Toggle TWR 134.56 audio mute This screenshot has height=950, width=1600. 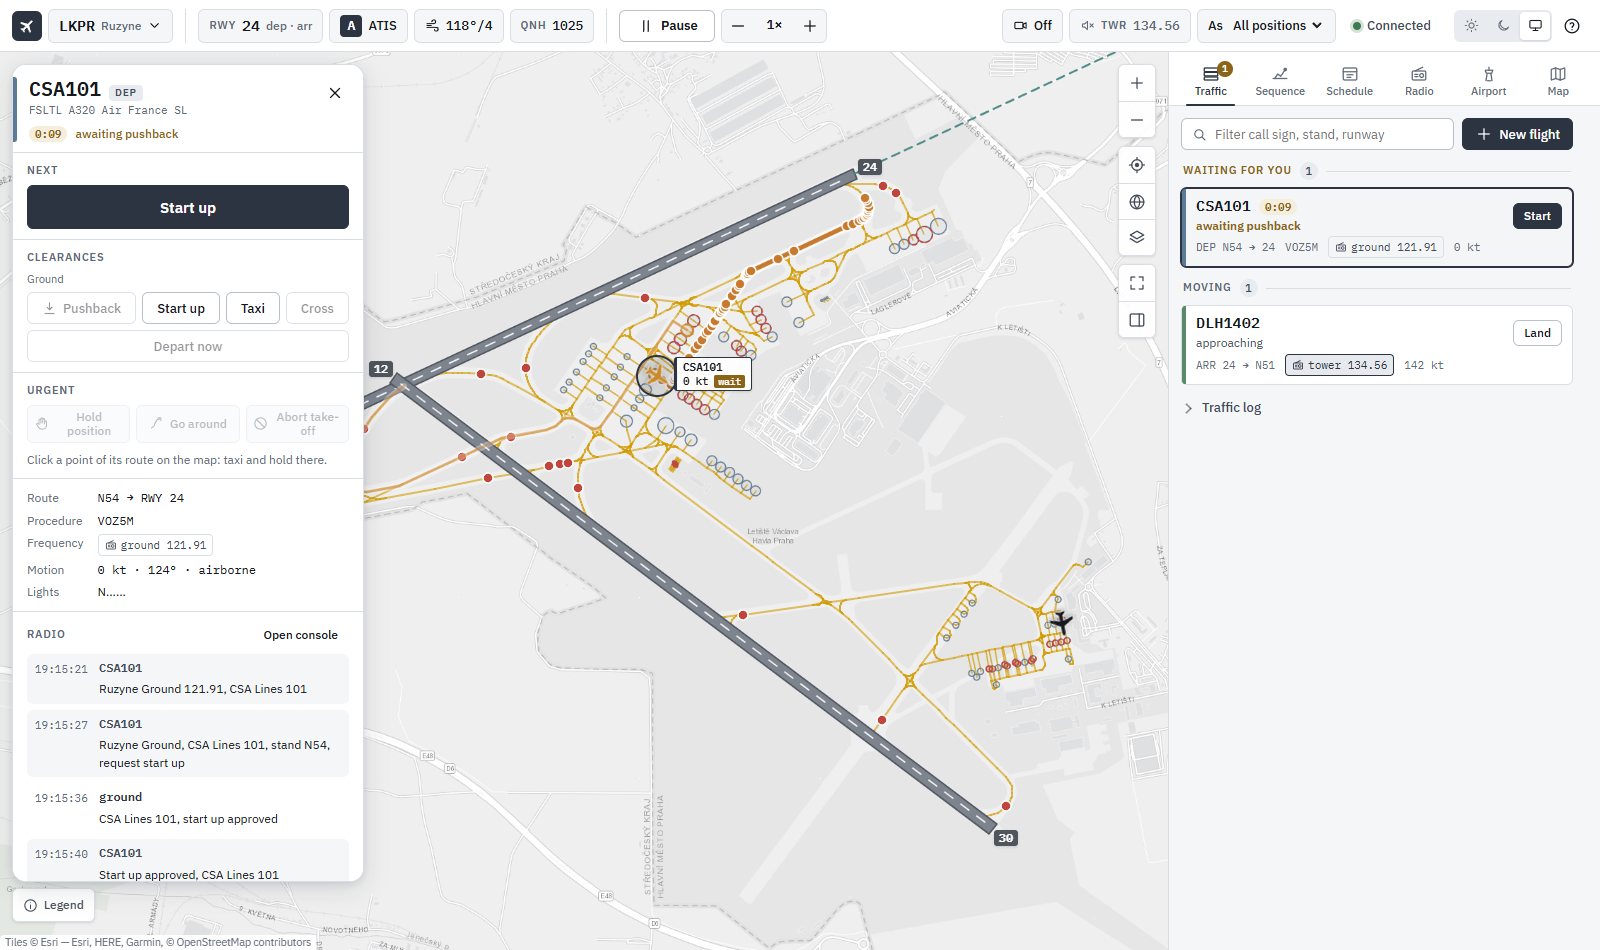coord(1129,26)
